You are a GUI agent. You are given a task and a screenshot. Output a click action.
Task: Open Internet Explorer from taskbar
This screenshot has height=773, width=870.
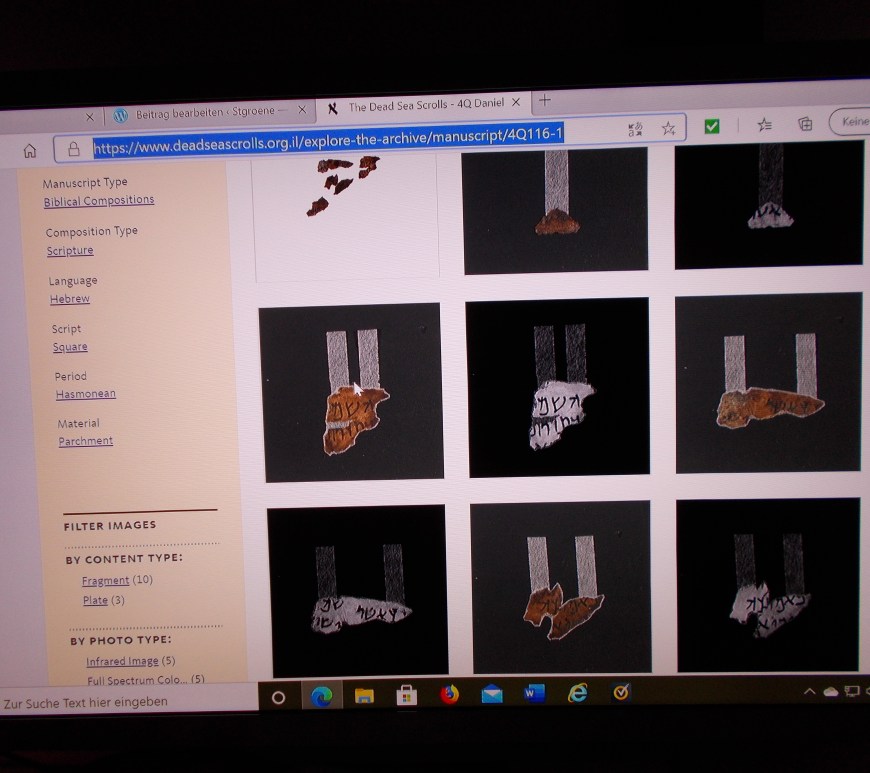[577, 693]
